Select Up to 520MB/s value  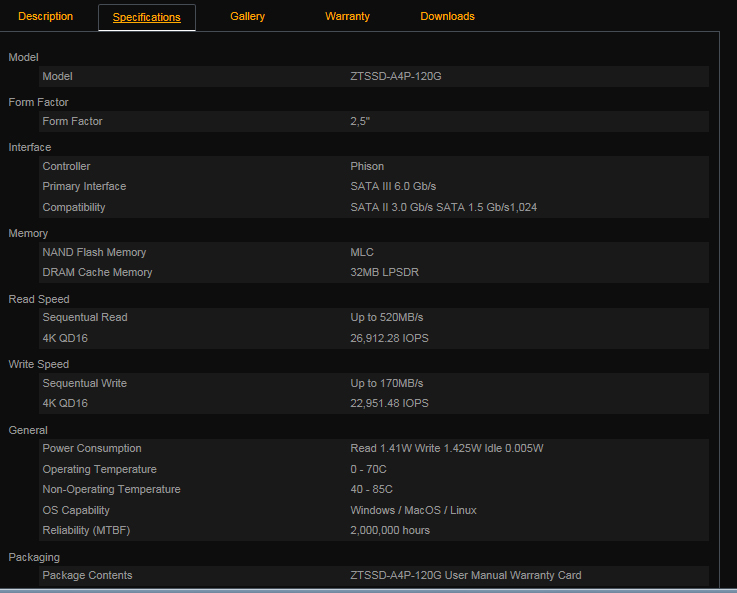387,318
